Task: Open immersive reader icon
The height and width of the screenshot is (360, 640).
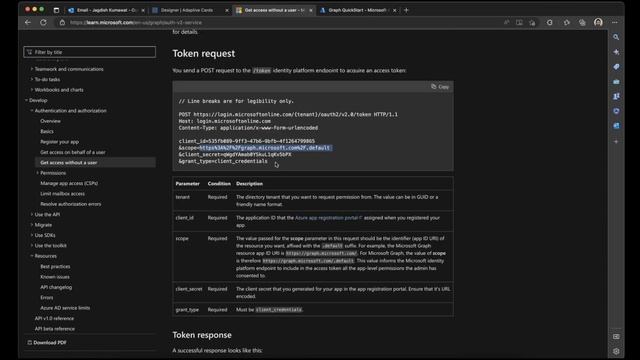Action: click(519, 22)
